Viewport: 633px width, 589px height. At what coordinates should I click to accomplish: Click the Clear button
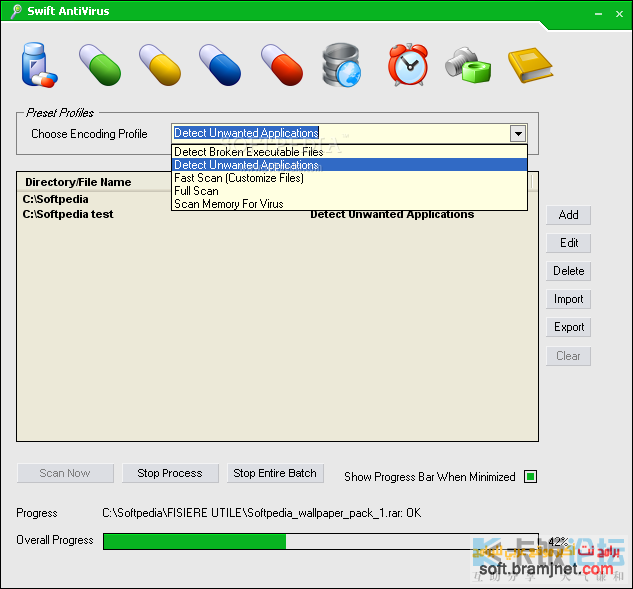click(568, 356)
